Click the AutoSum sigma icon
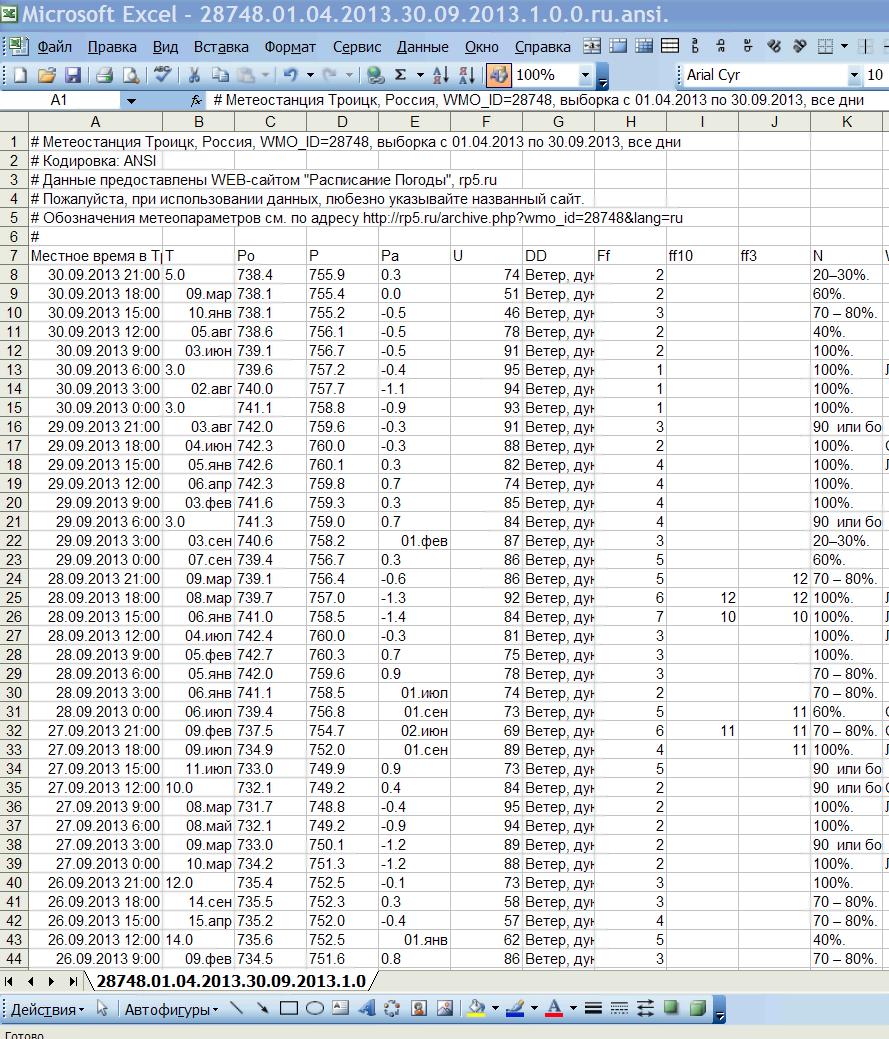 pos(401,75)
